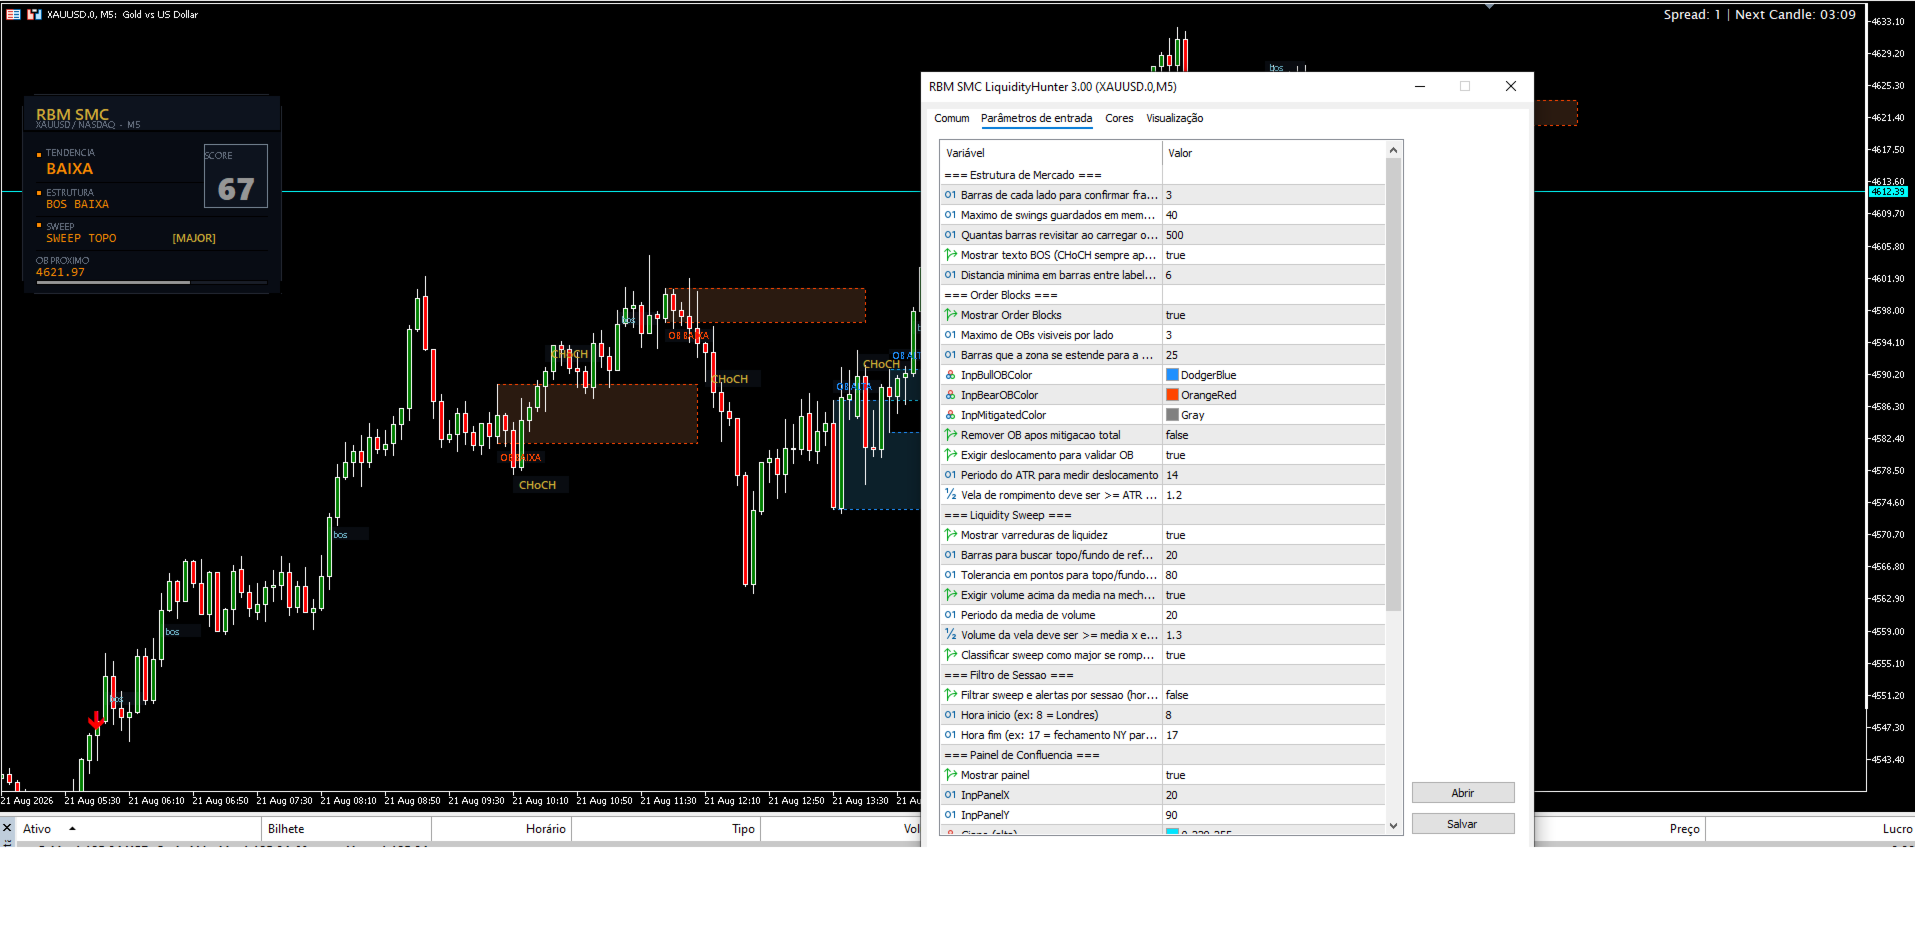This screenshot has width=1915, height=948.
Task: Click the Horário column header in the trade panel
Action: [x=501, y=829]
